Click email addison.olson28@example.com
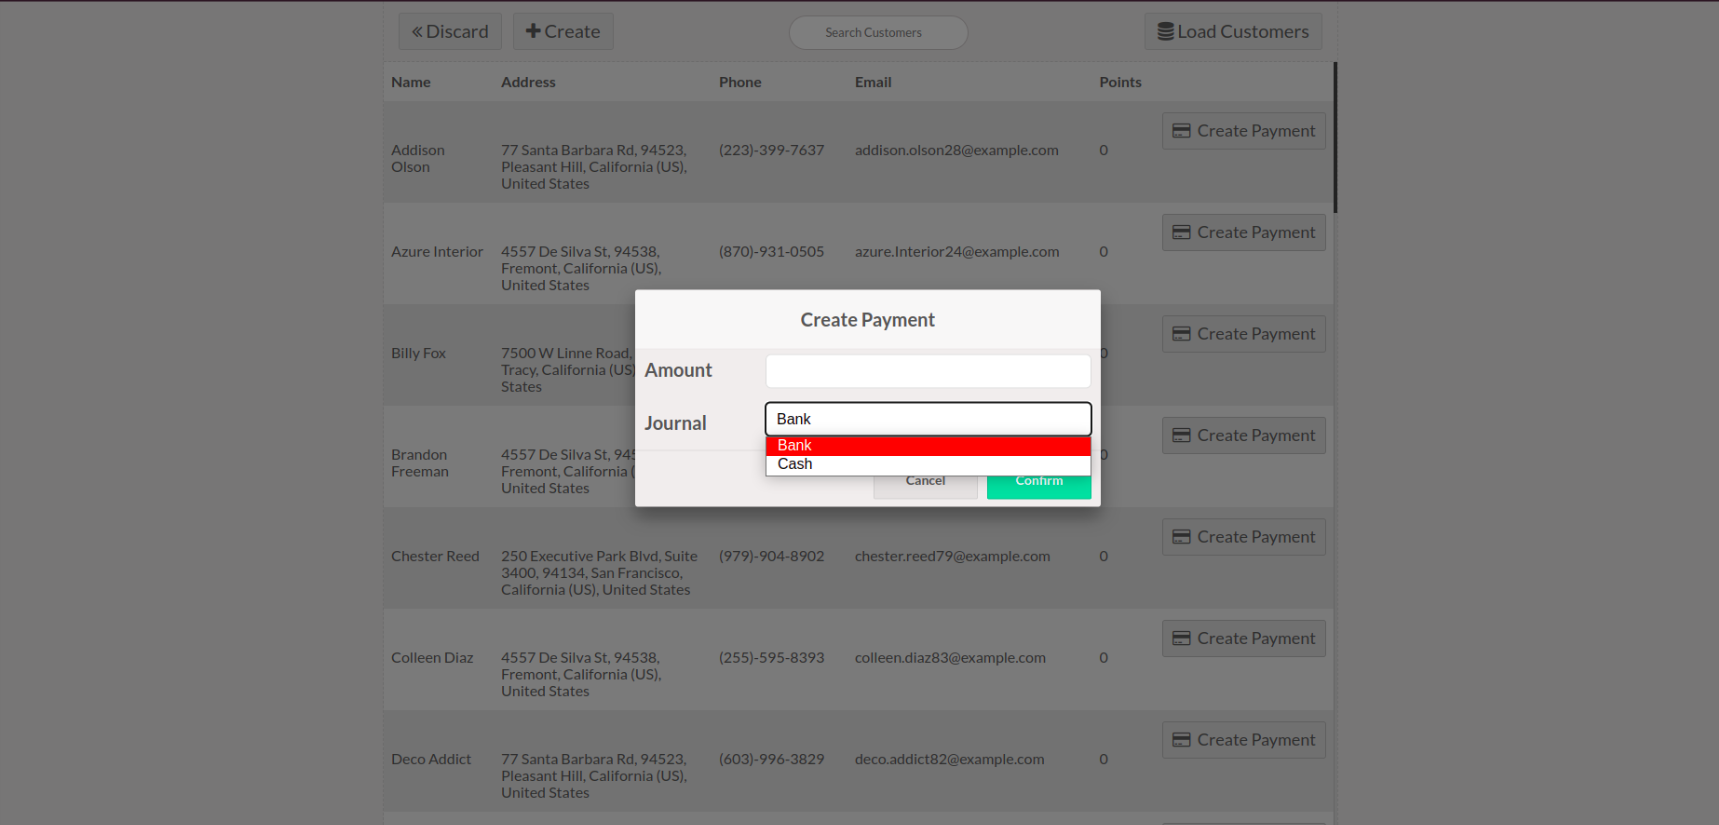Image resolution: width=1719 pixels, height=825 pixels. [956, 150]
